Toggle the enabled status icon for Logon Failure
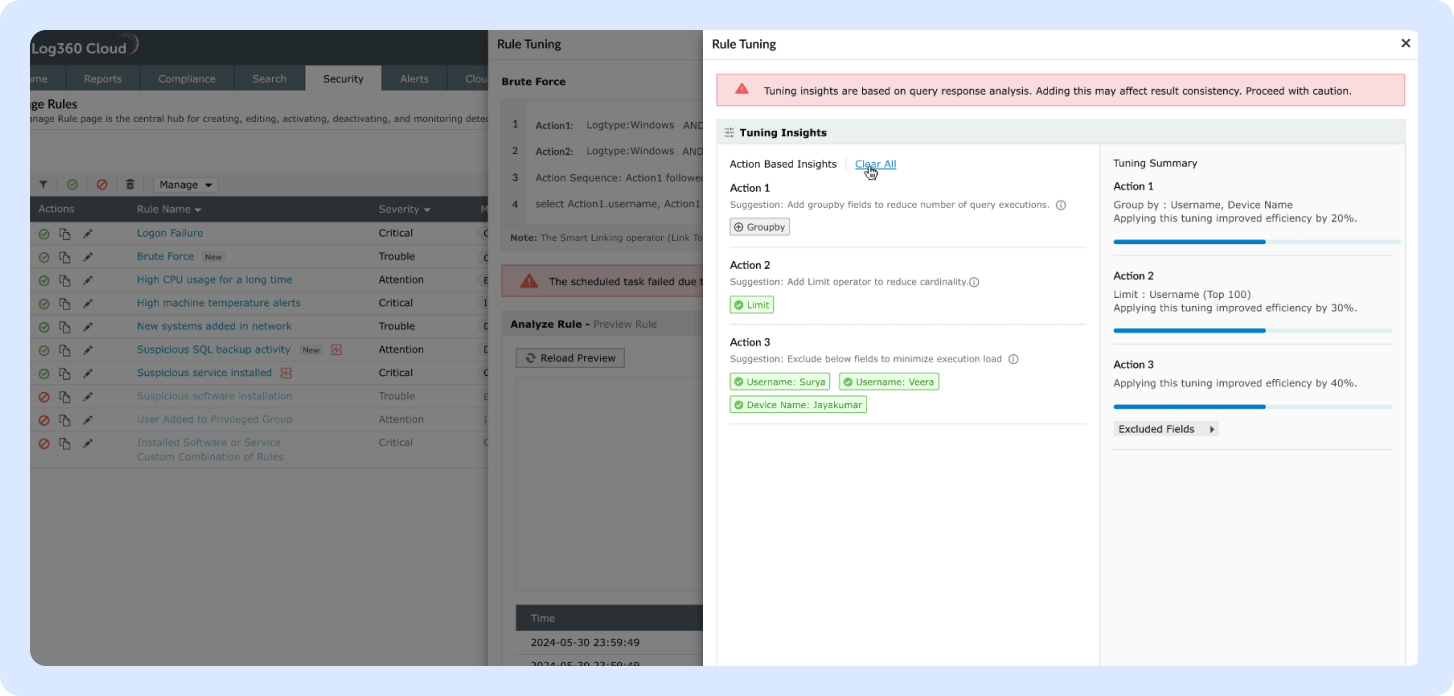This screenshot has width=1454, height=696. (44, 234)
